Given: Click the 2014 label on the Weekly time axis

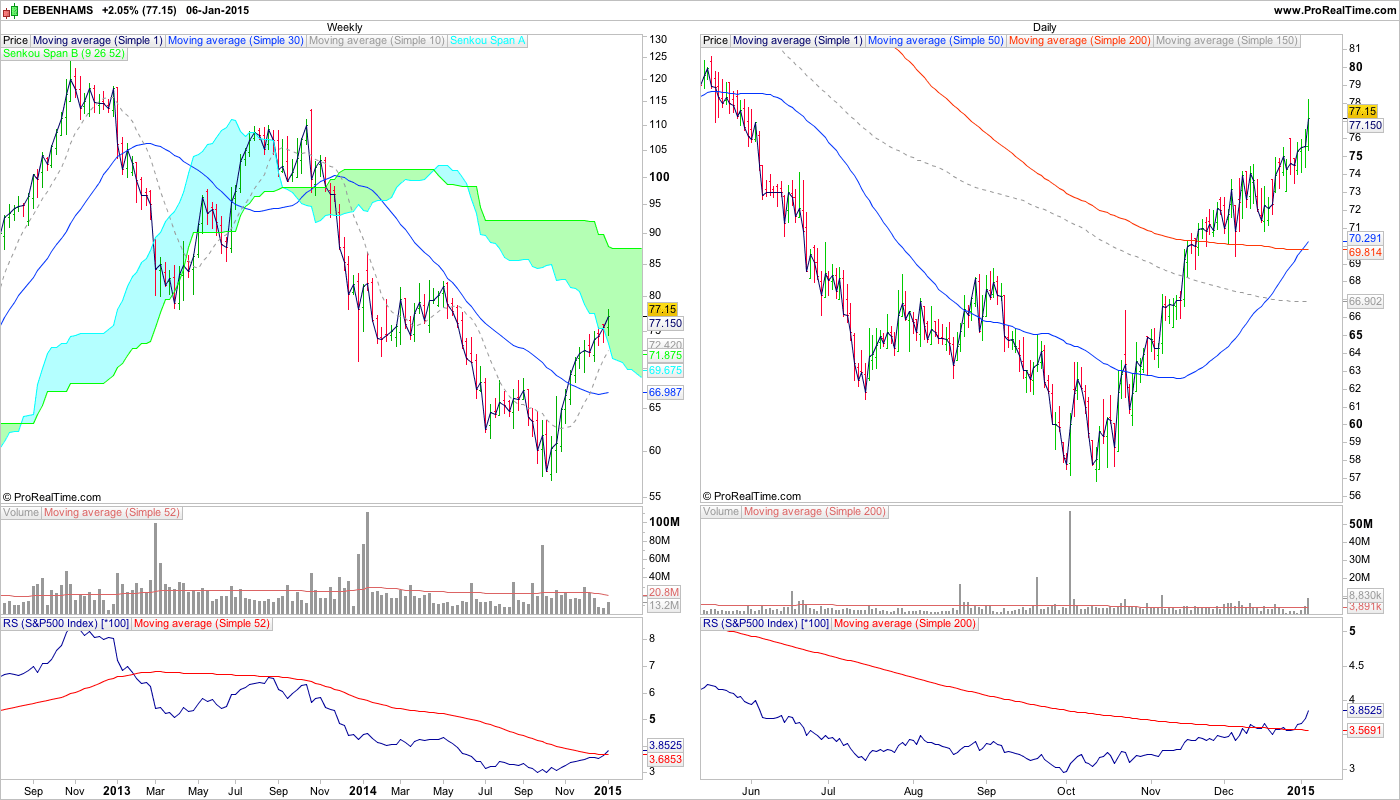Looking at the screenshot, I should 363,789.
